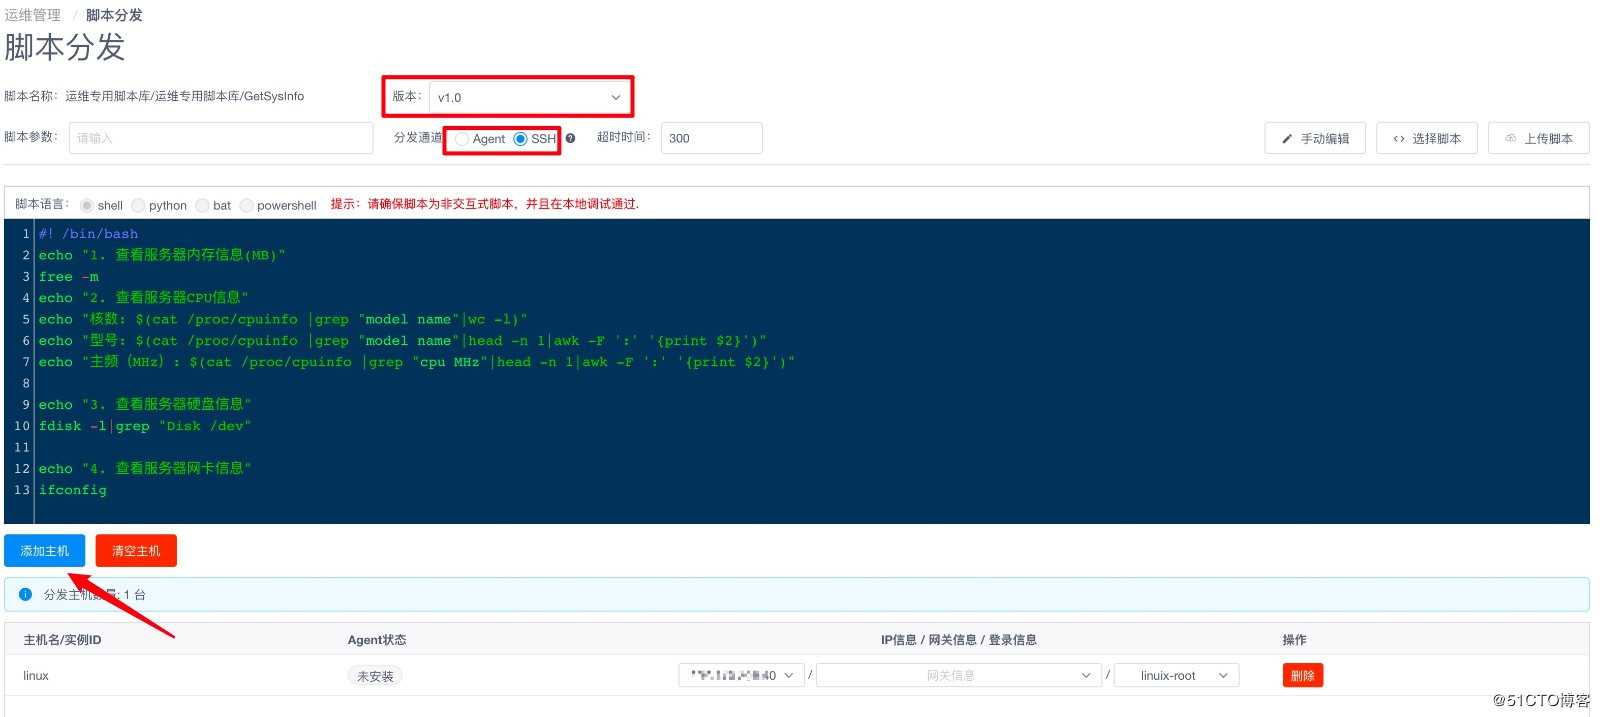Click the 手动编辑 button
Viewport: 1600px width, 717px height.
[x=1315, y=138]
